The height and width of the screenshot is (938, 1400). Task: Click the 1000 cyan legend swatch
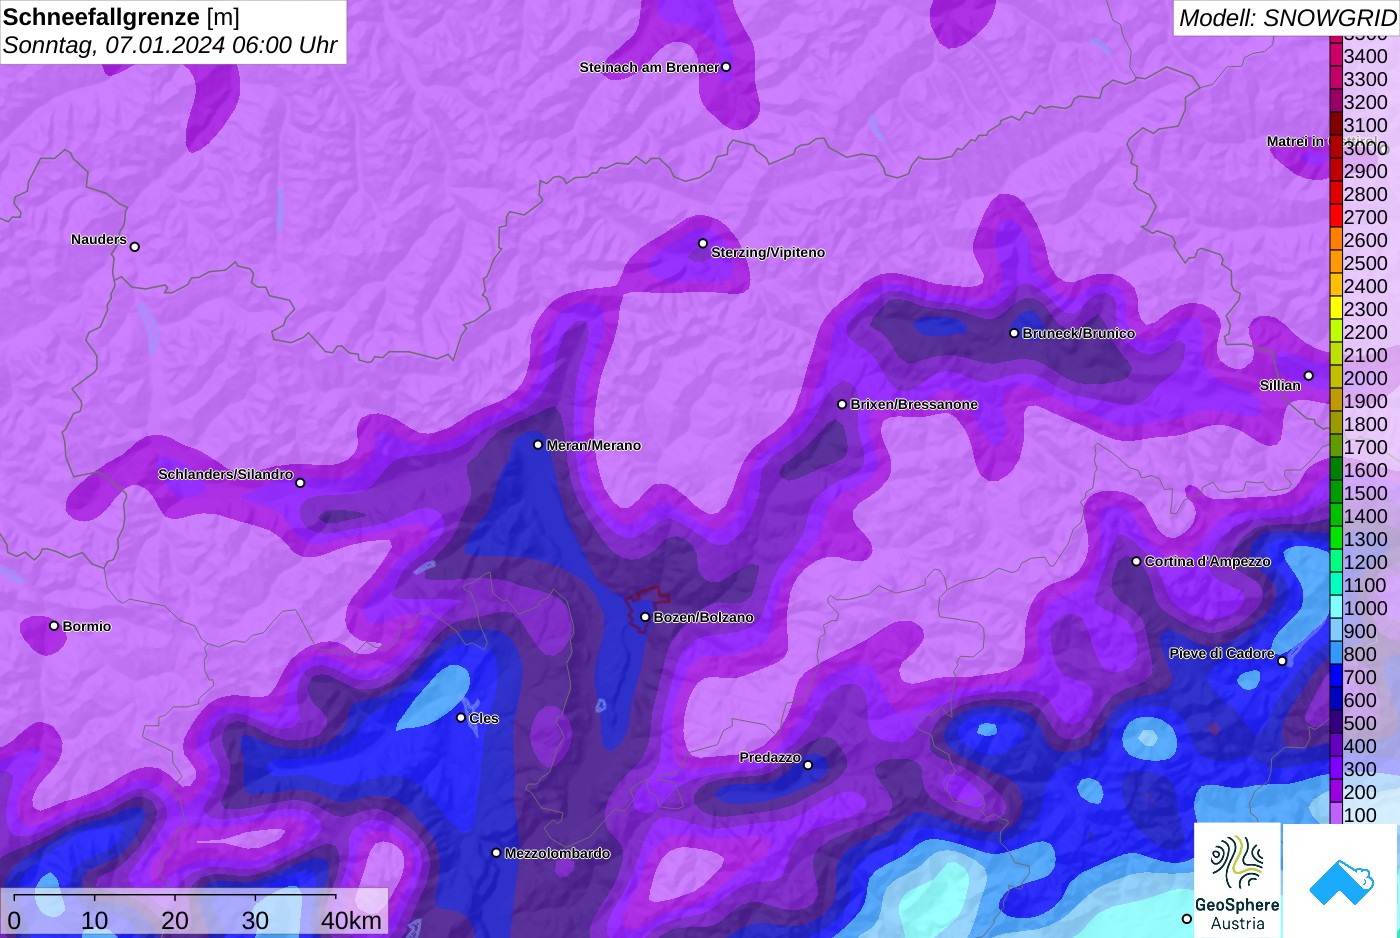click(1336, 608)
